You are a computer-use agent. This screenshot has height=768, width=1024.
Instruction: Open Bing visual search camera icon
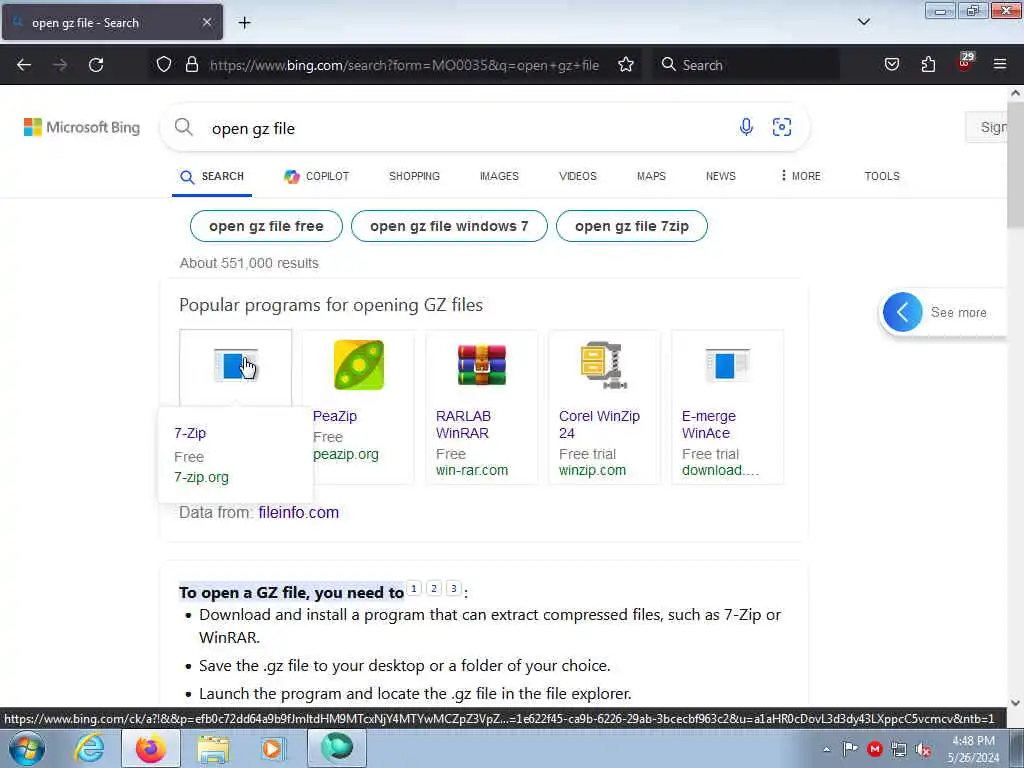click(782, 127)
